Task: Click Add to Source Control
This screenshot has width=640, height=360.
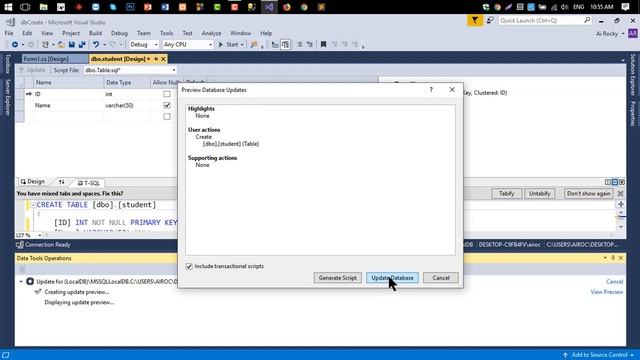Action: [598, 355]
